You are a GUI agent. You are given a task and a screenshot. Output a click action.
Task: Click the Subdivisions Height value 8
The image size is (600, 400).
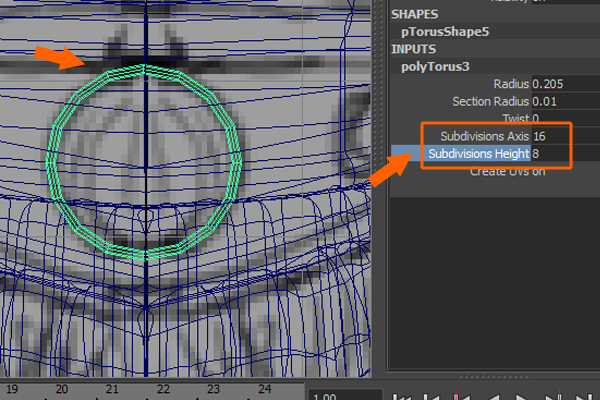pos(566,153)
